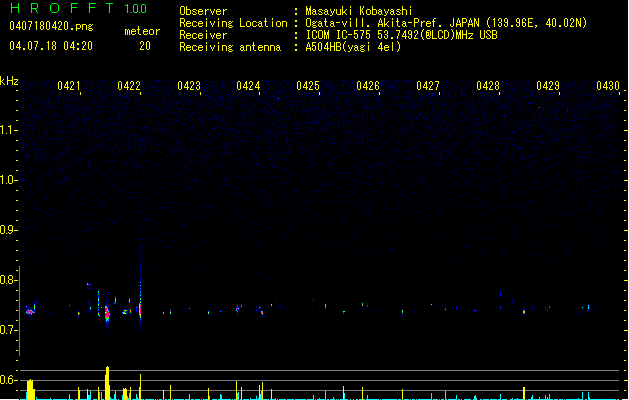Viewport: 629px width, 400px height.
Task: Click the 1.1 kHz frequency axis label
Action: tap(9, 130)
